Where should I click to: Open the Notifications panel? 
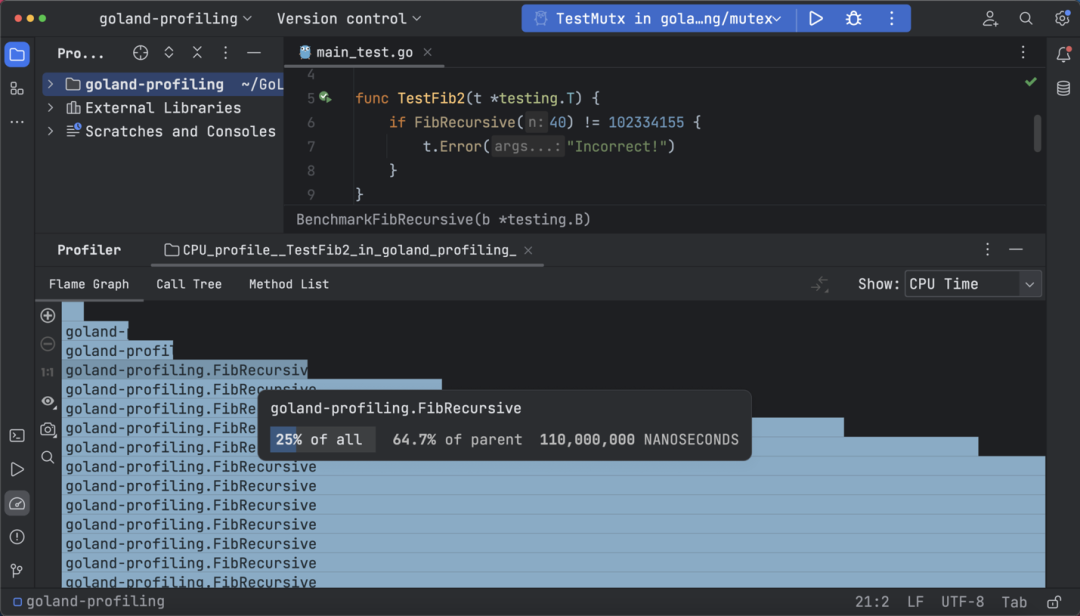tap(1063, 54)
